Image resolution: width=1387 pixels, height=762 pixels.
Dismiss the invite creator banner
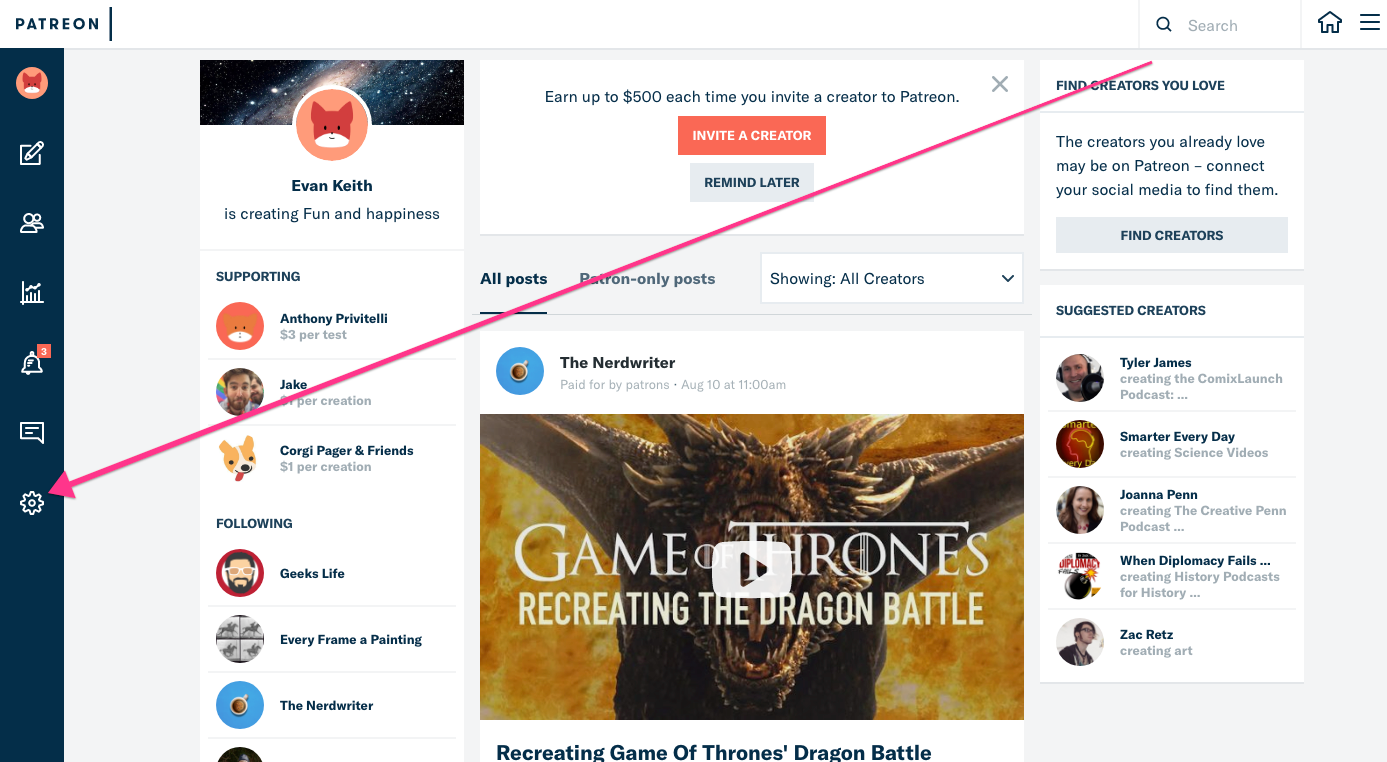pyautogui.click(x=999, y=85)
